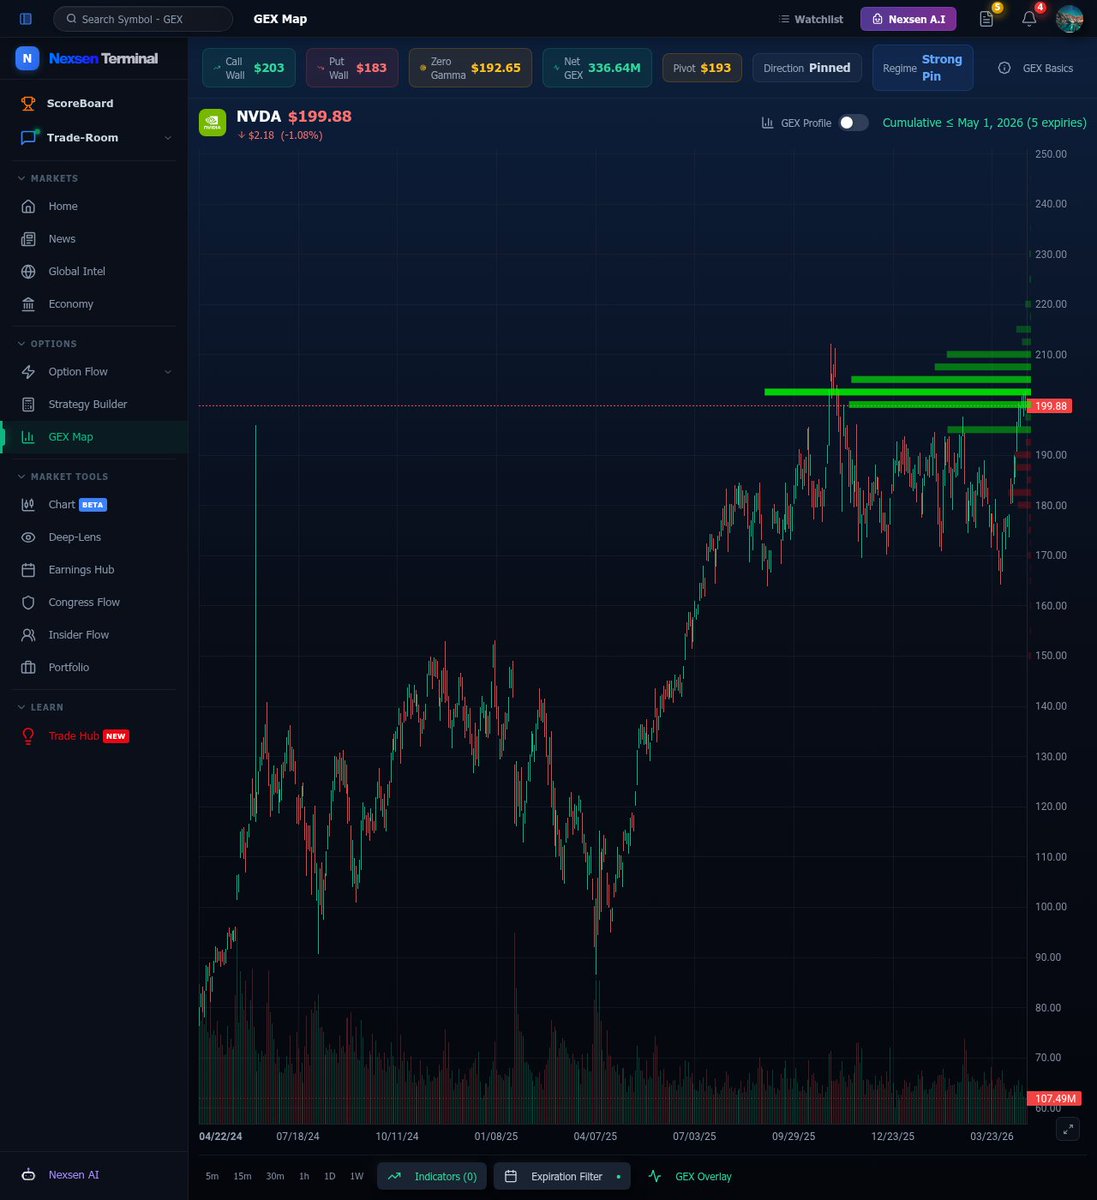Screen dimensions: 1097x1200
Task: Go to the Home page
Action: point(63,206)
